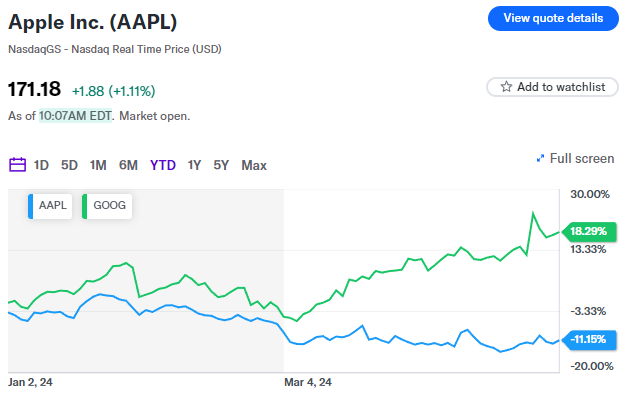Image resolution: width=626 pixels, height=410 pixels.
Task: Click View quote details button
Action: pyautogui.click(x=553, y=18)
